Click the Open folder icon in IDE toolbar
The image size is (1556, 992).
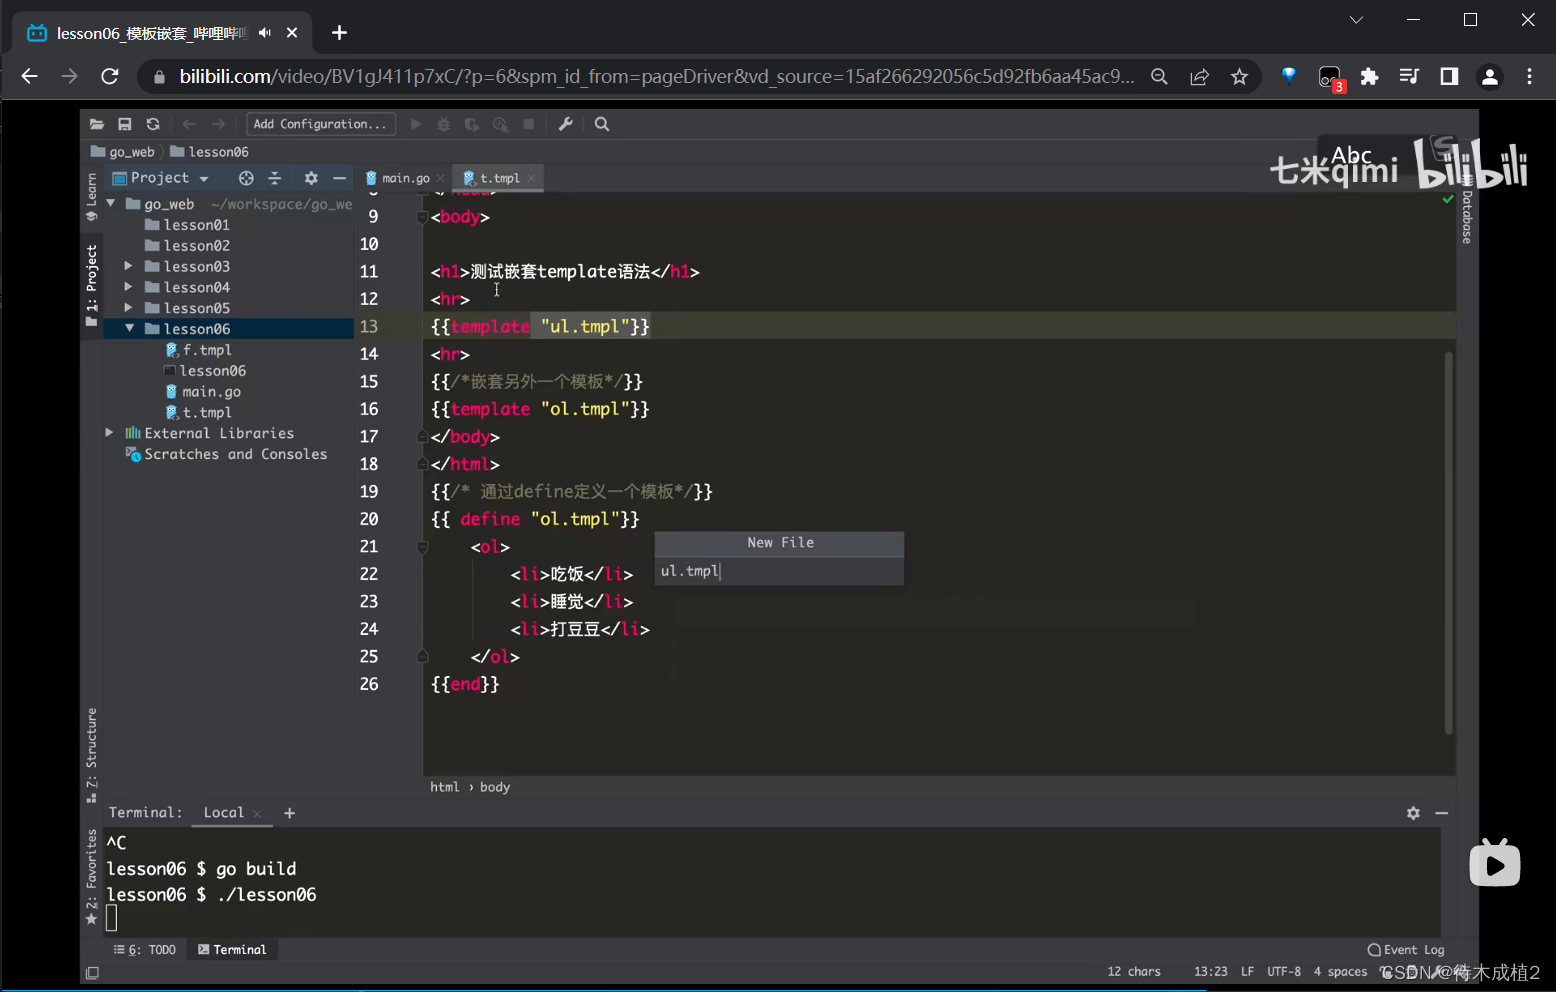coord(97,124)
